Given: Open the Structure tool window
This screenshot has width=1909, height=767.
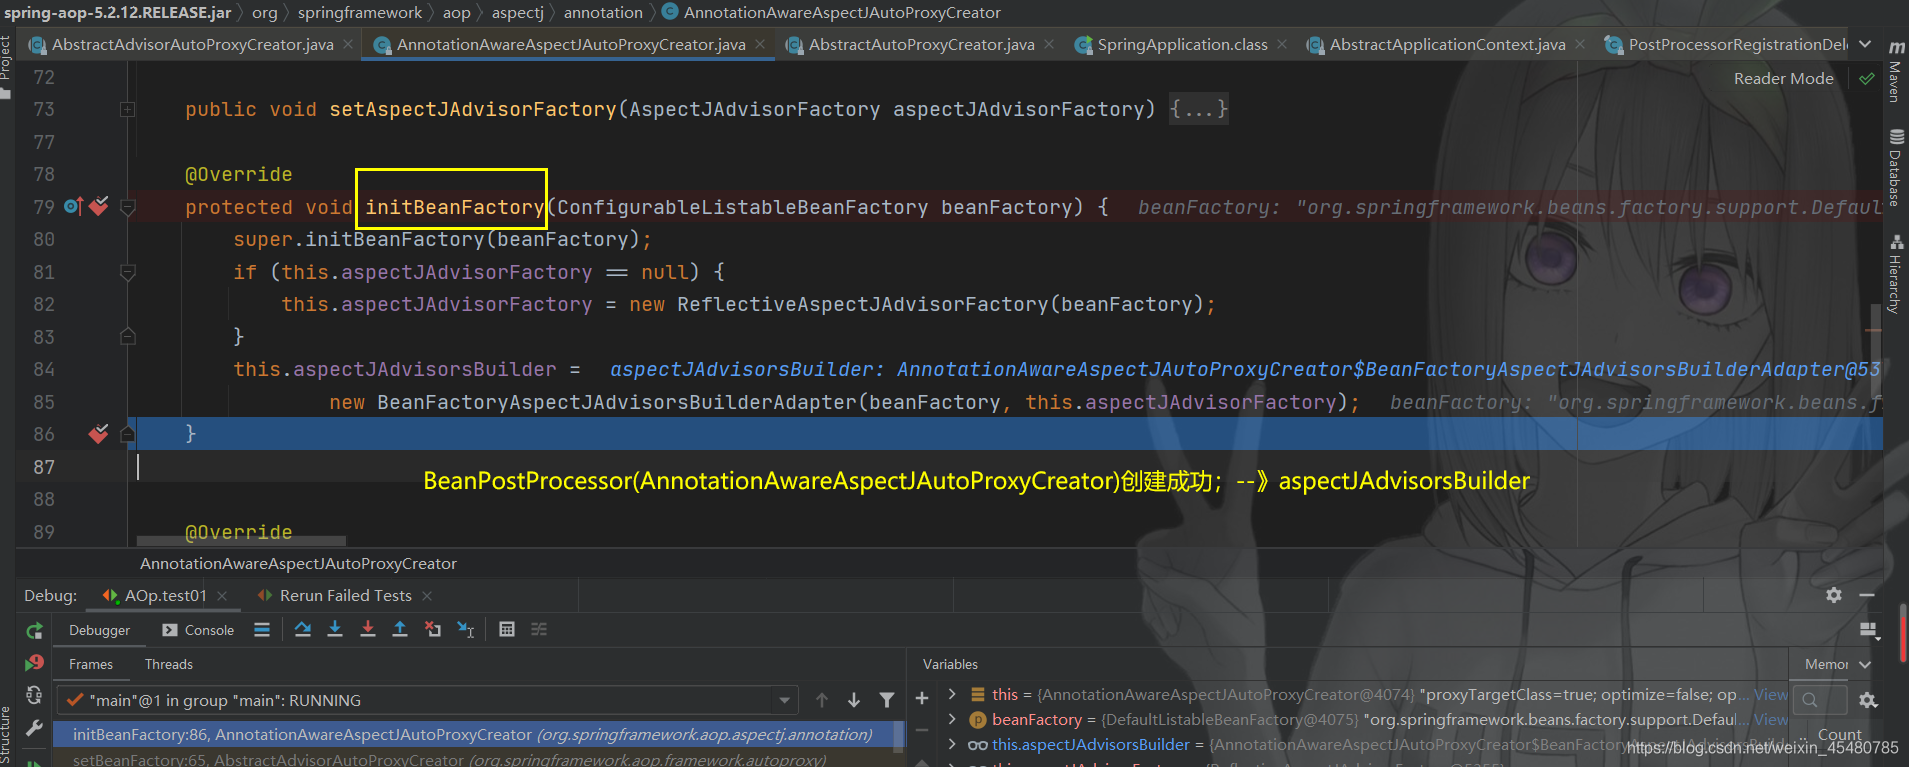Looking at the screenshot, I should [6, 735].
